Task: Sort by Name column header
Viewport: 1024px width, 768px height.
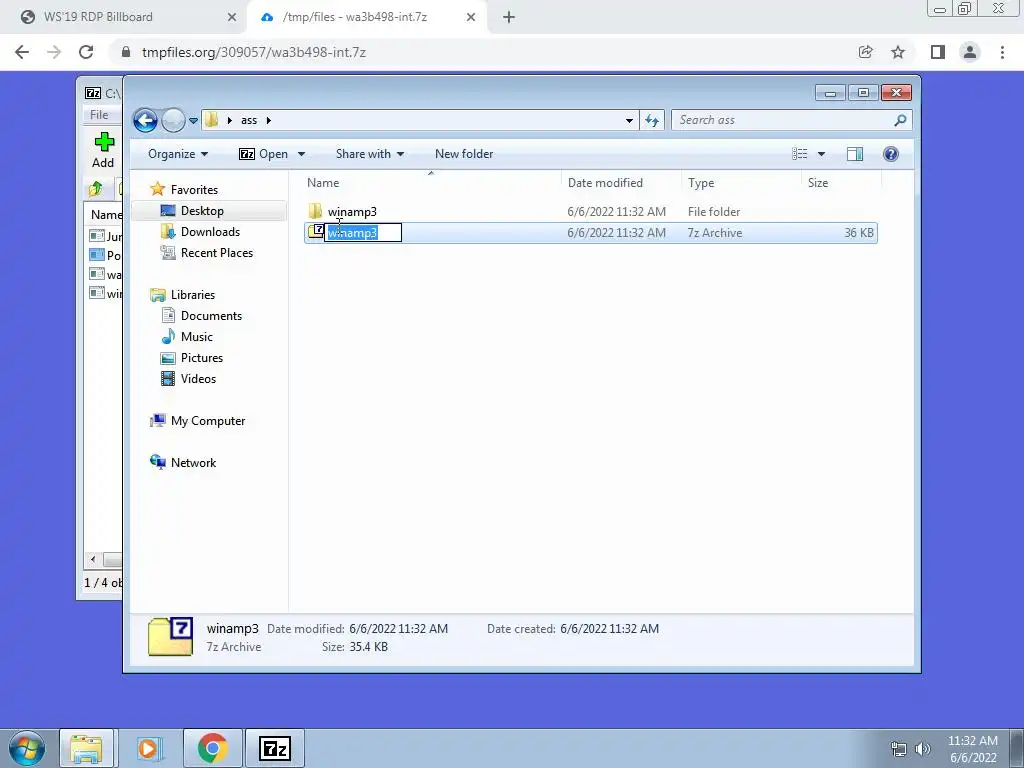Action: coord(323,184)
